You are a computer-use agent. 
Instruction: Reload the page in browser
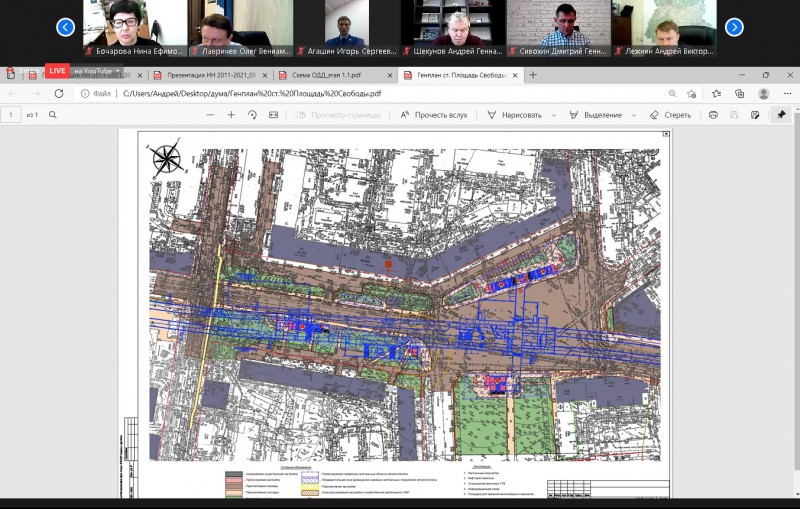(x=59, y=93)
